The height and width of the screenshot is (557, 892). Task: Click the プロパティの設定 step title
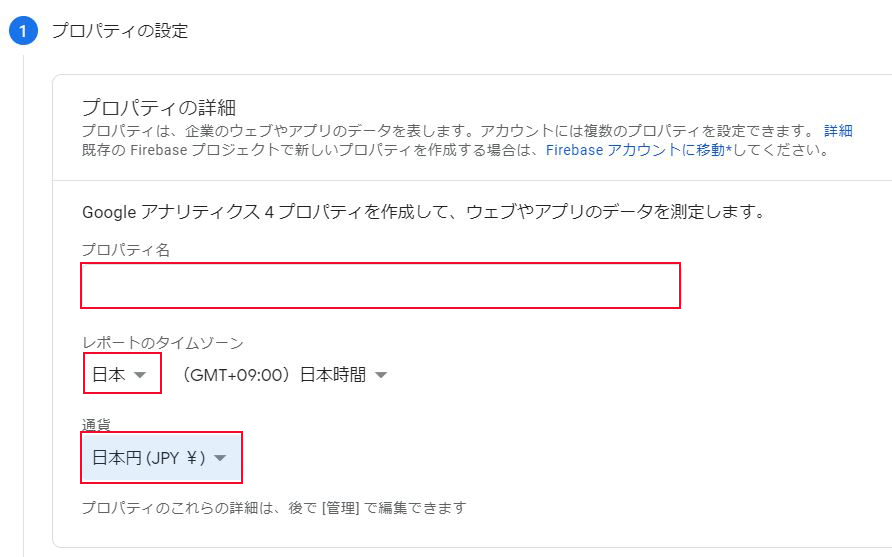coord(120,31)
